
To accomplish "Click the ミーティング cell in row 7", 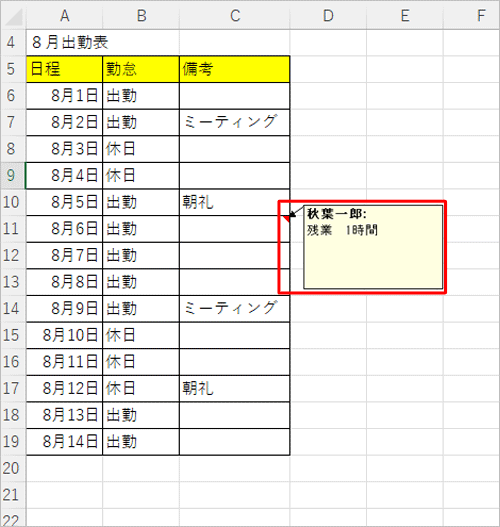I will coord(235,122).
